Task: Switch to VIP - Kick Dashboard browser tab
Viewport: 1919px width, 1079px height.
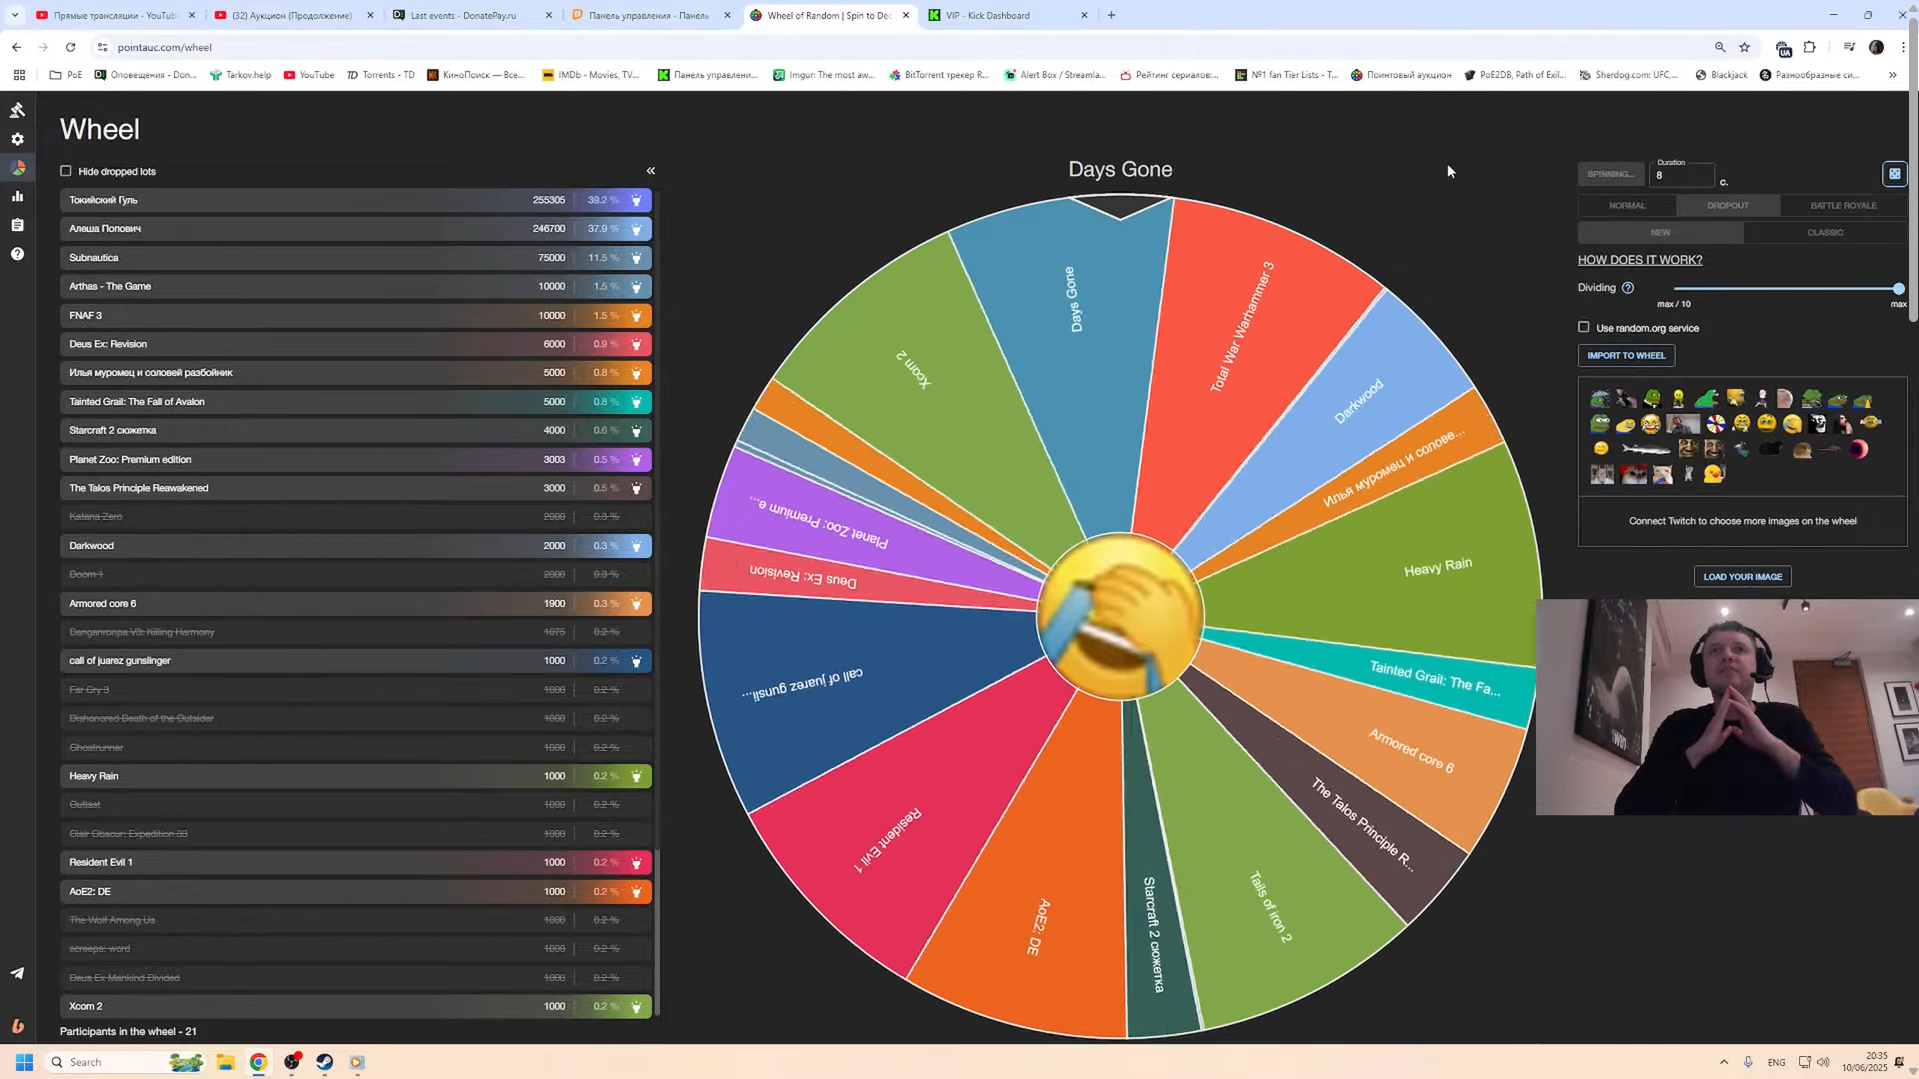Action: coord(1008,15)
